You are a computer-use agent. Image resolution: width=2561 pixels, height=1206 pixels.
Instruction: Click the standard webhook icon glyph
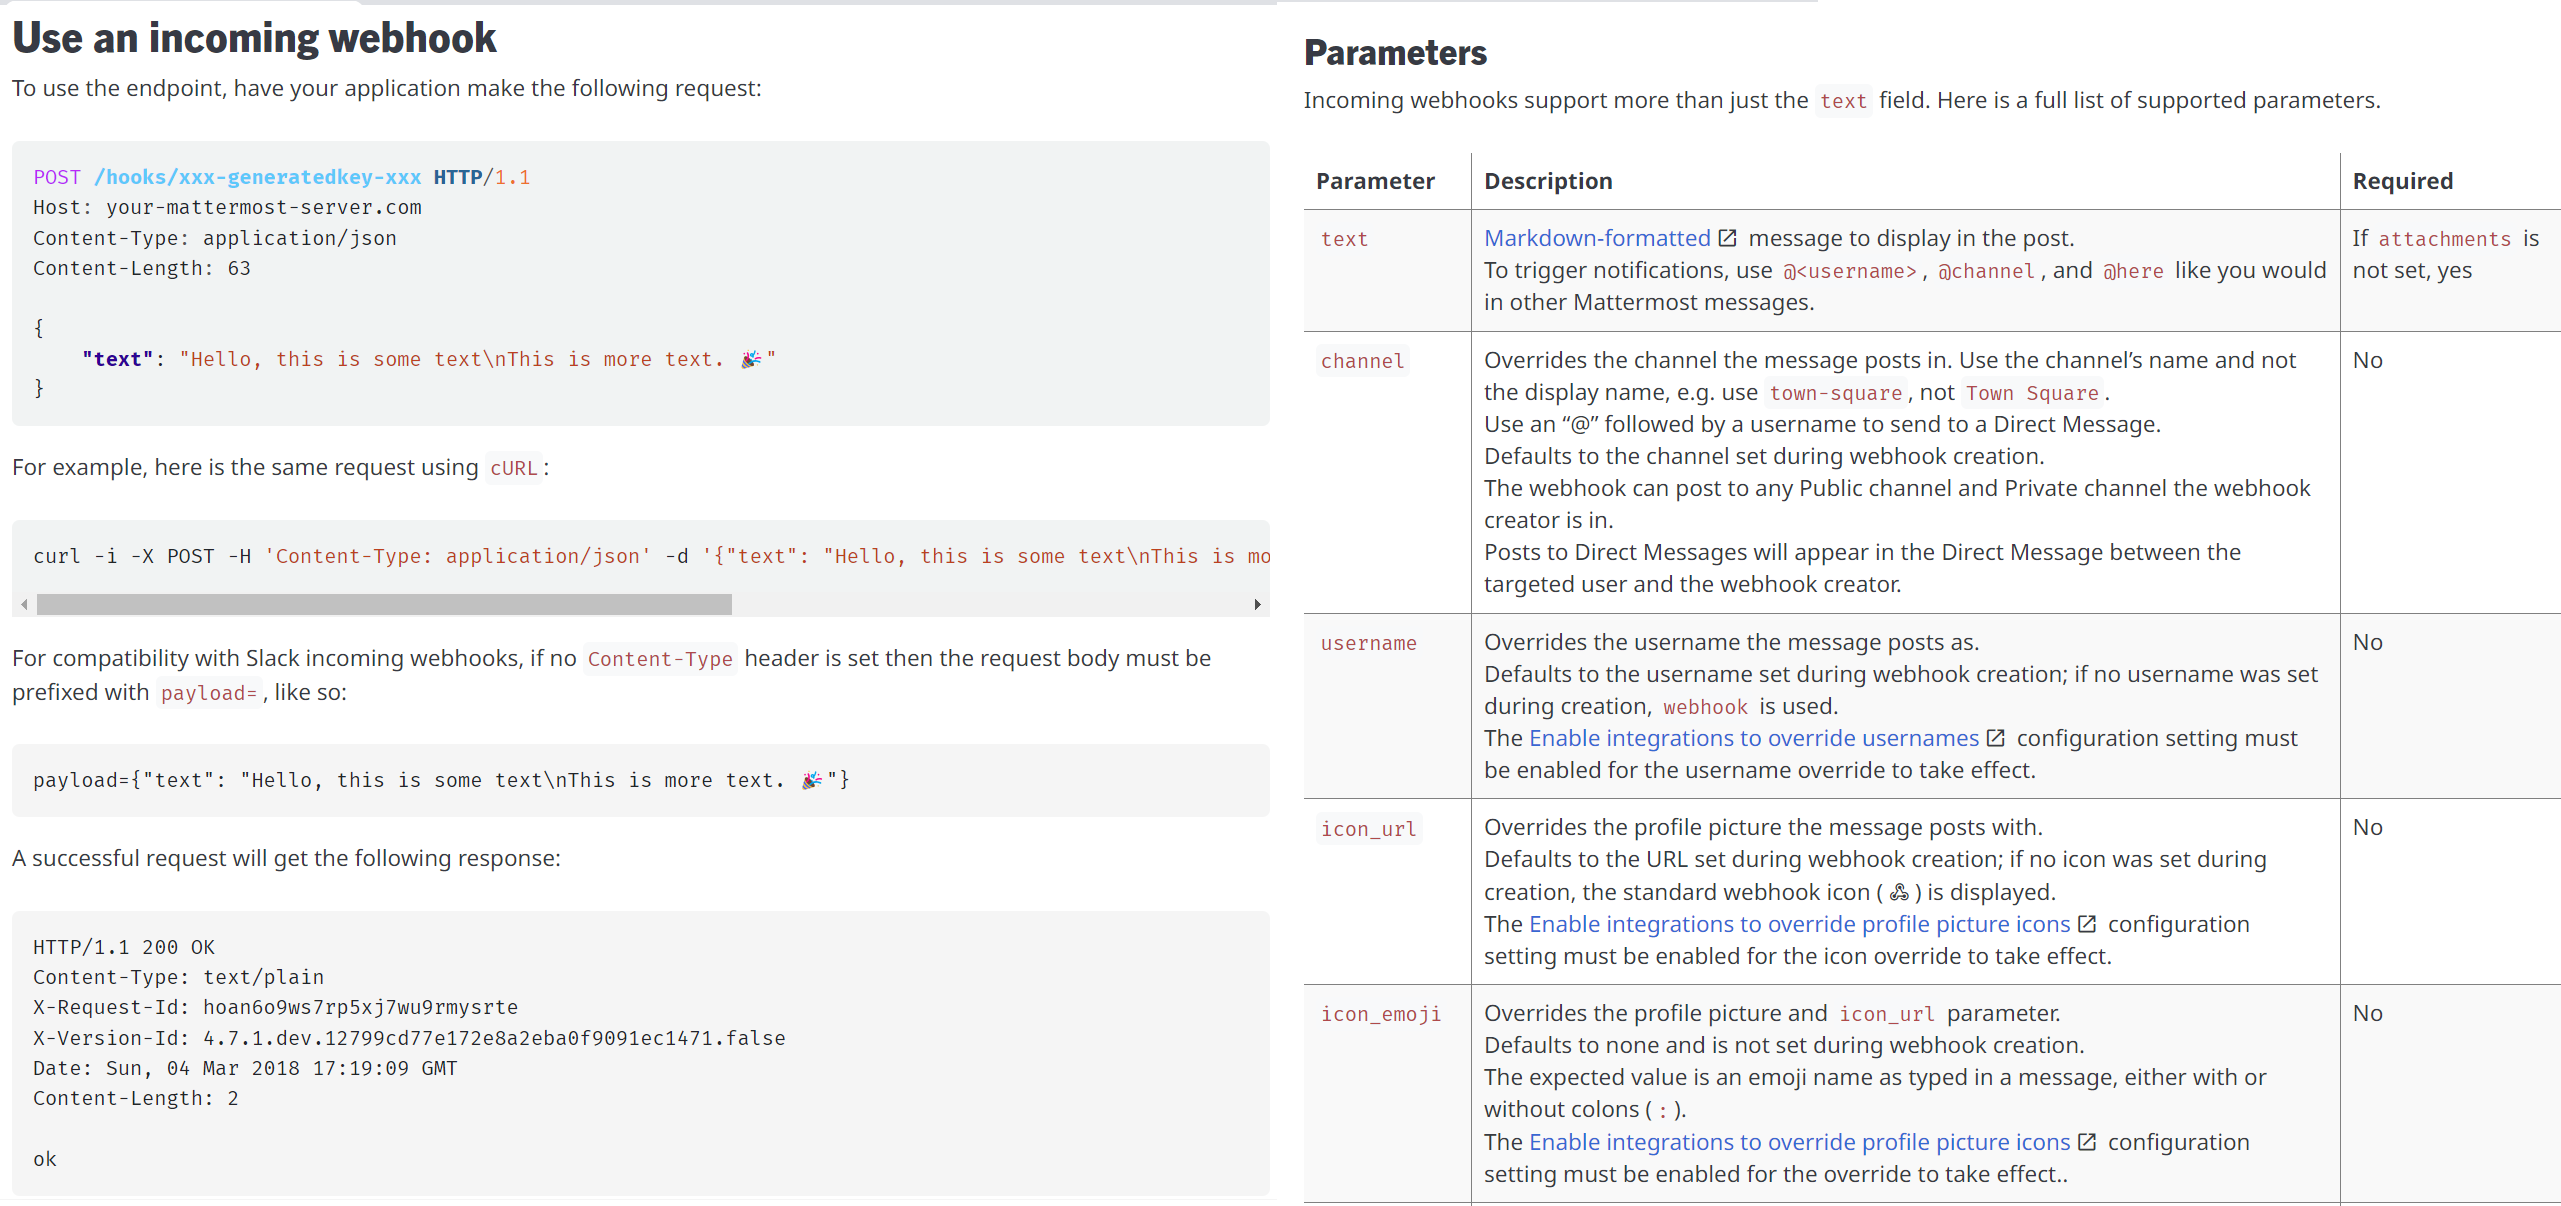pyautogui.click(x=1898, y=892)
